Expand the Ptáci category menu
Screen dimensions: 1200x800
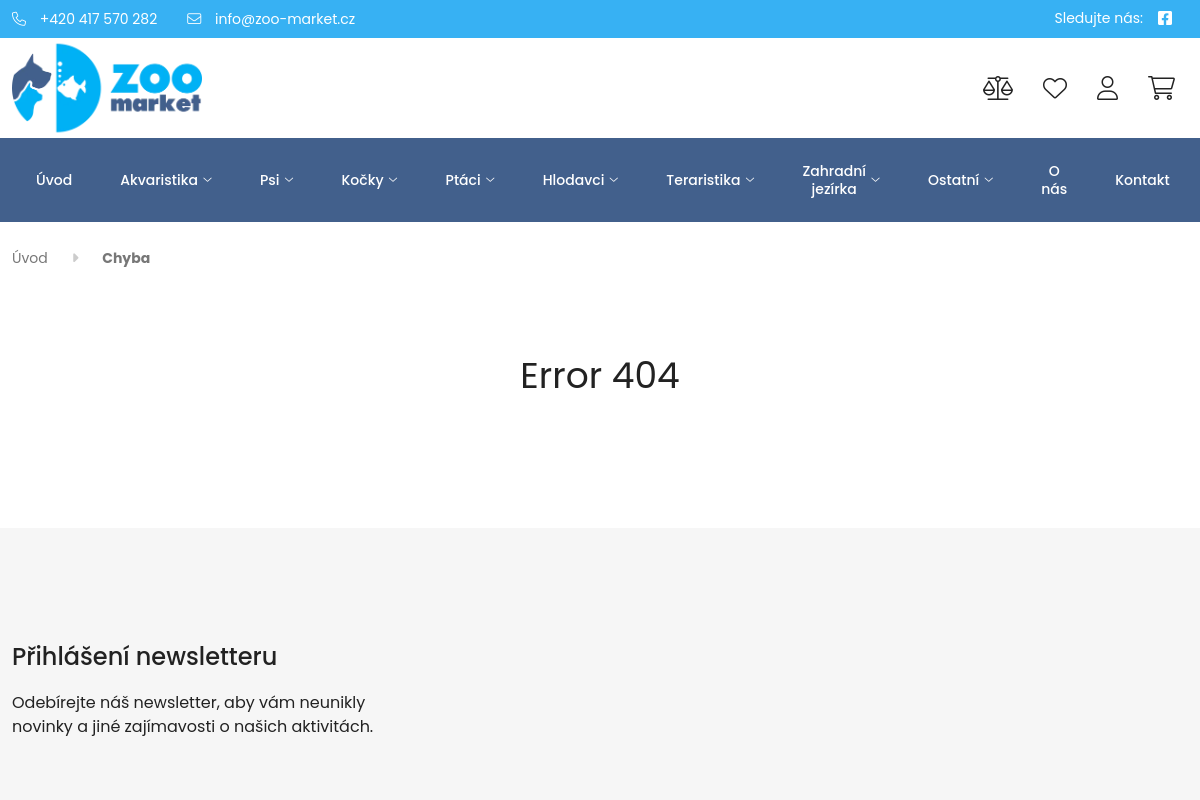tap(470, 180)
